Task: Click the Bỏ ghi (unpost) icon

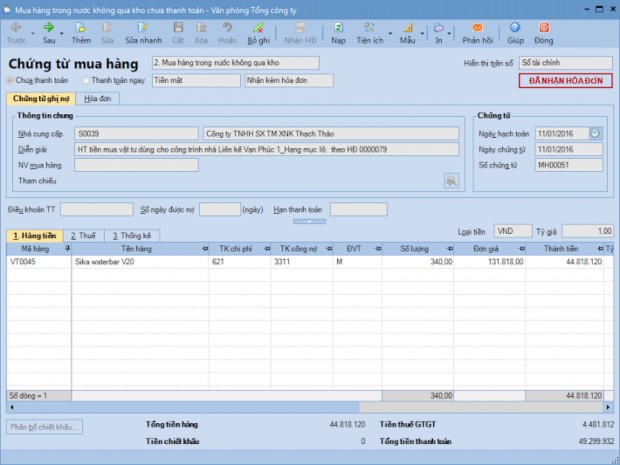Action: [x=258, y=28]
